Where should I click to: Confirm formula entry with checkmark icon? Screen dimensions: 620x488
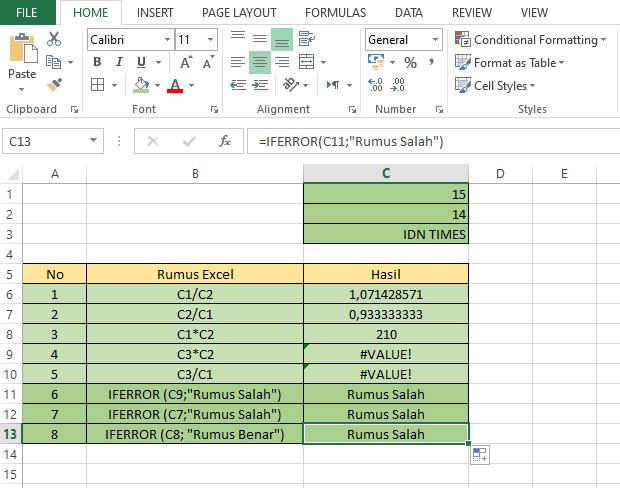pos(189,141)
